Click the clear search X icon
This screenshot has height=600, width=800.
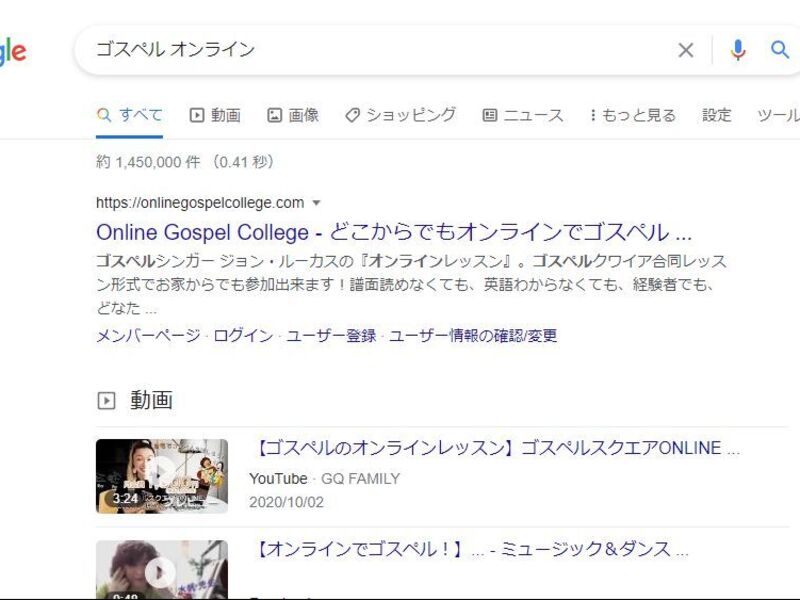pyautogui.click(x=686, y=50)
